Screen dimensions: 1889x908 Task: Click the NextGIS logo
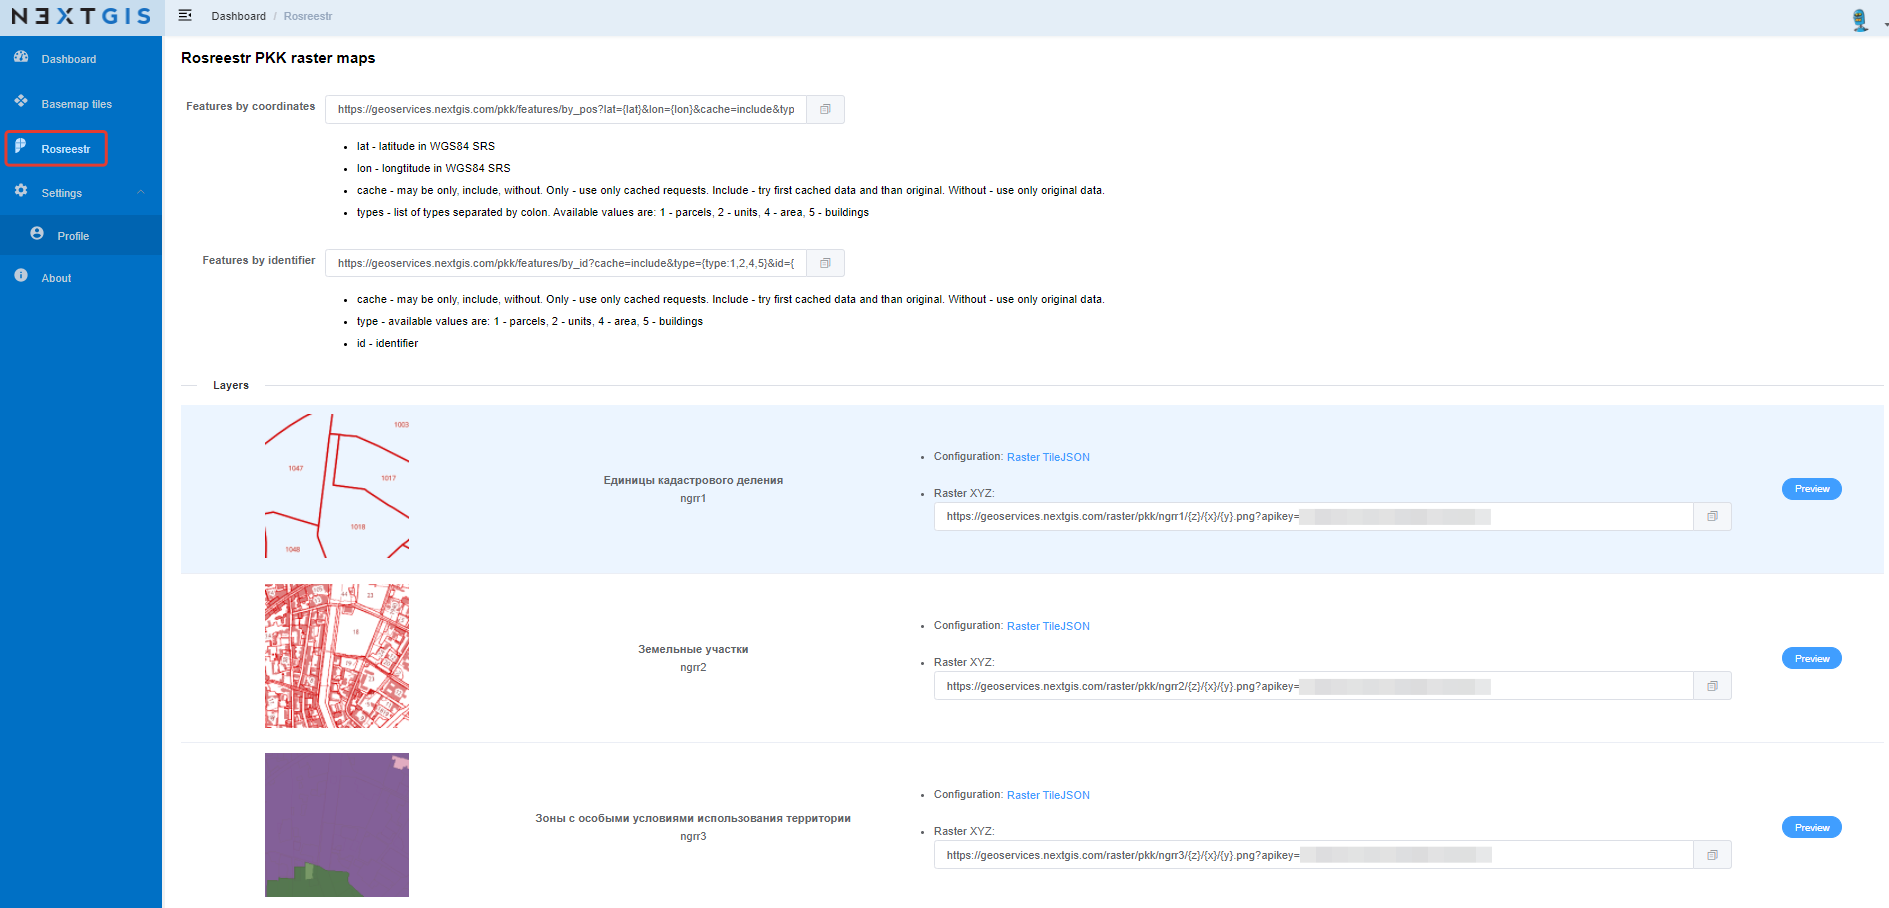coord(81,16)
